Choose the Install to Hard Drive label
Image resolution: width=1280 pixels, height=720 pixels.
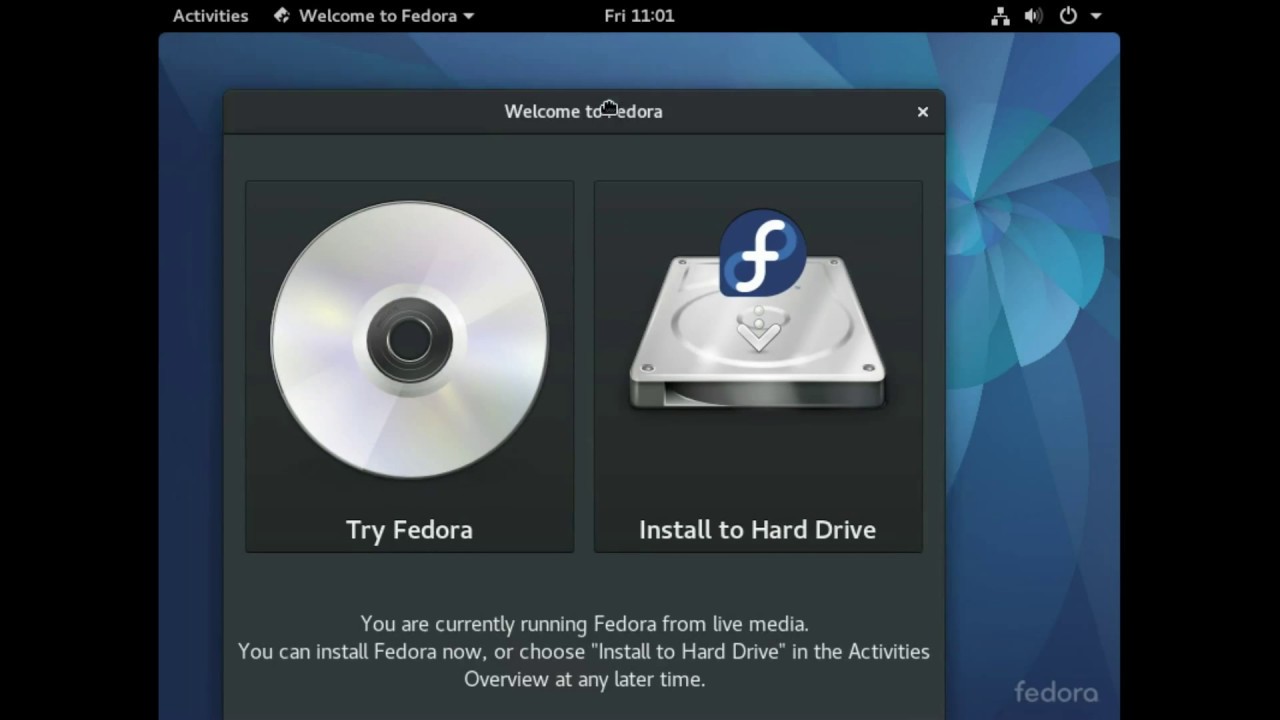pyautogui.click(x=757, y=530)
